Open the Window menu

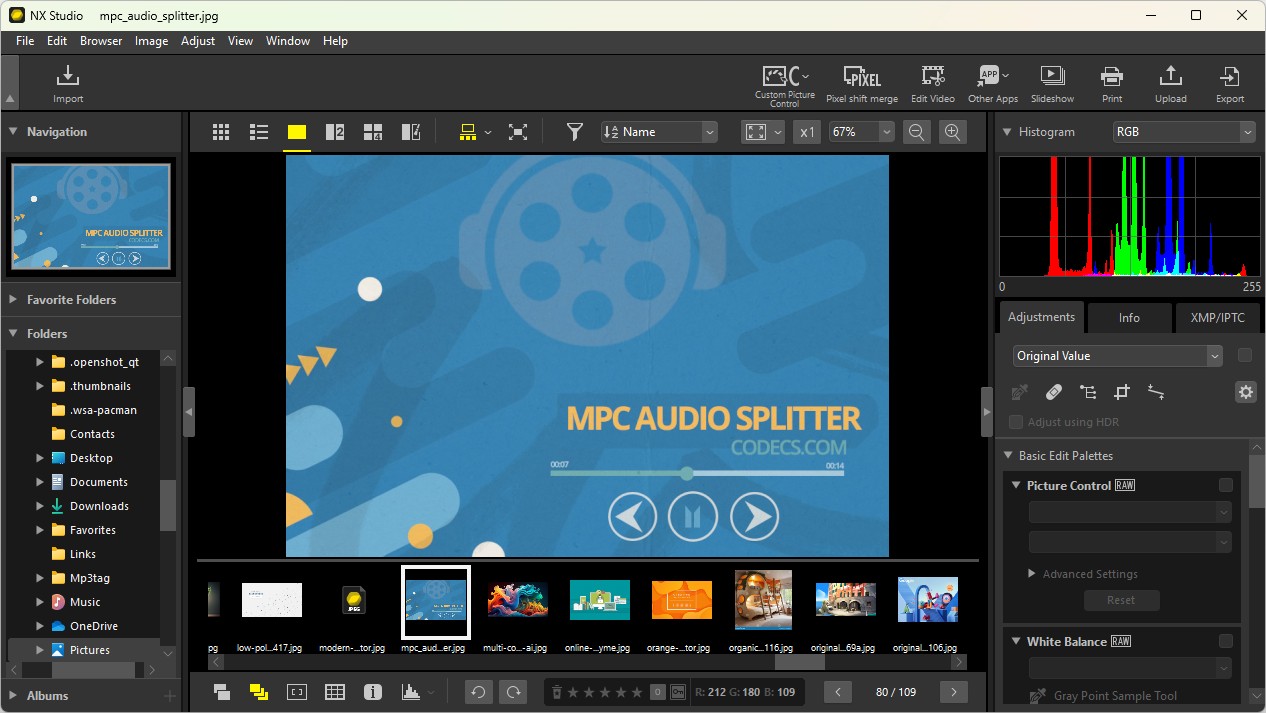pyautogui.click(x=288, y=41)
